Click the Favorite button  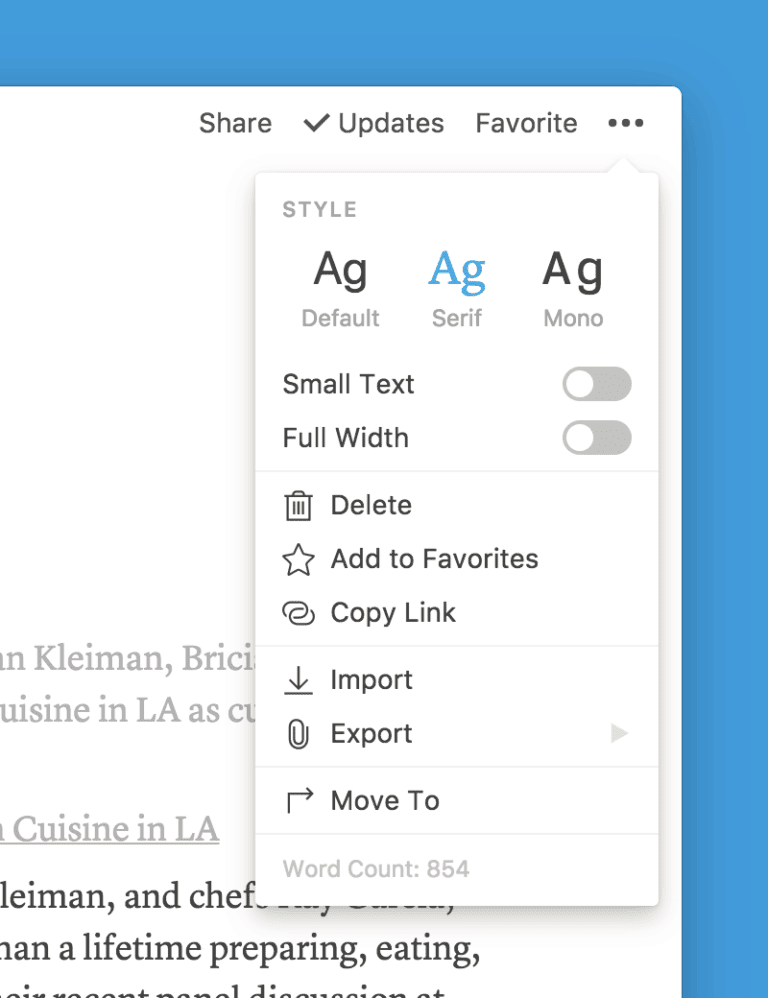[526, 122]
